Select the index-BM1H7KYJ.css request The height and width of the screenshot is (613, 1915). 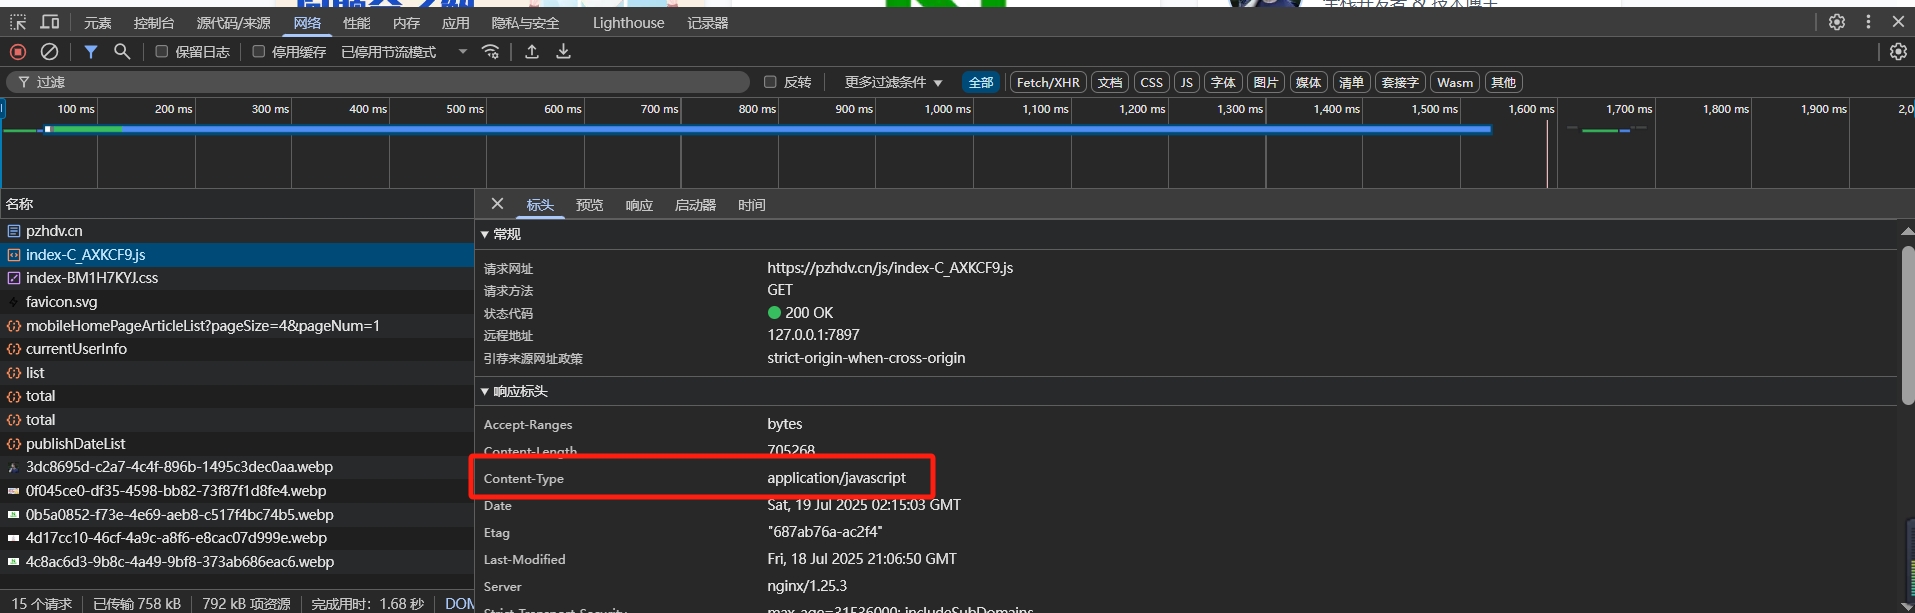click(x=92, y=278)
